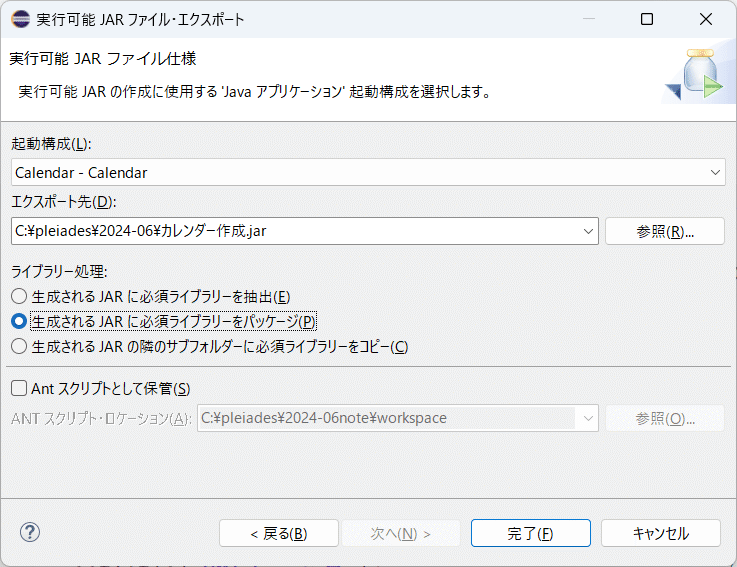Close the JAR export dialog
The image size is (737, 567).
pyautogui.click(x=706, y=19)
